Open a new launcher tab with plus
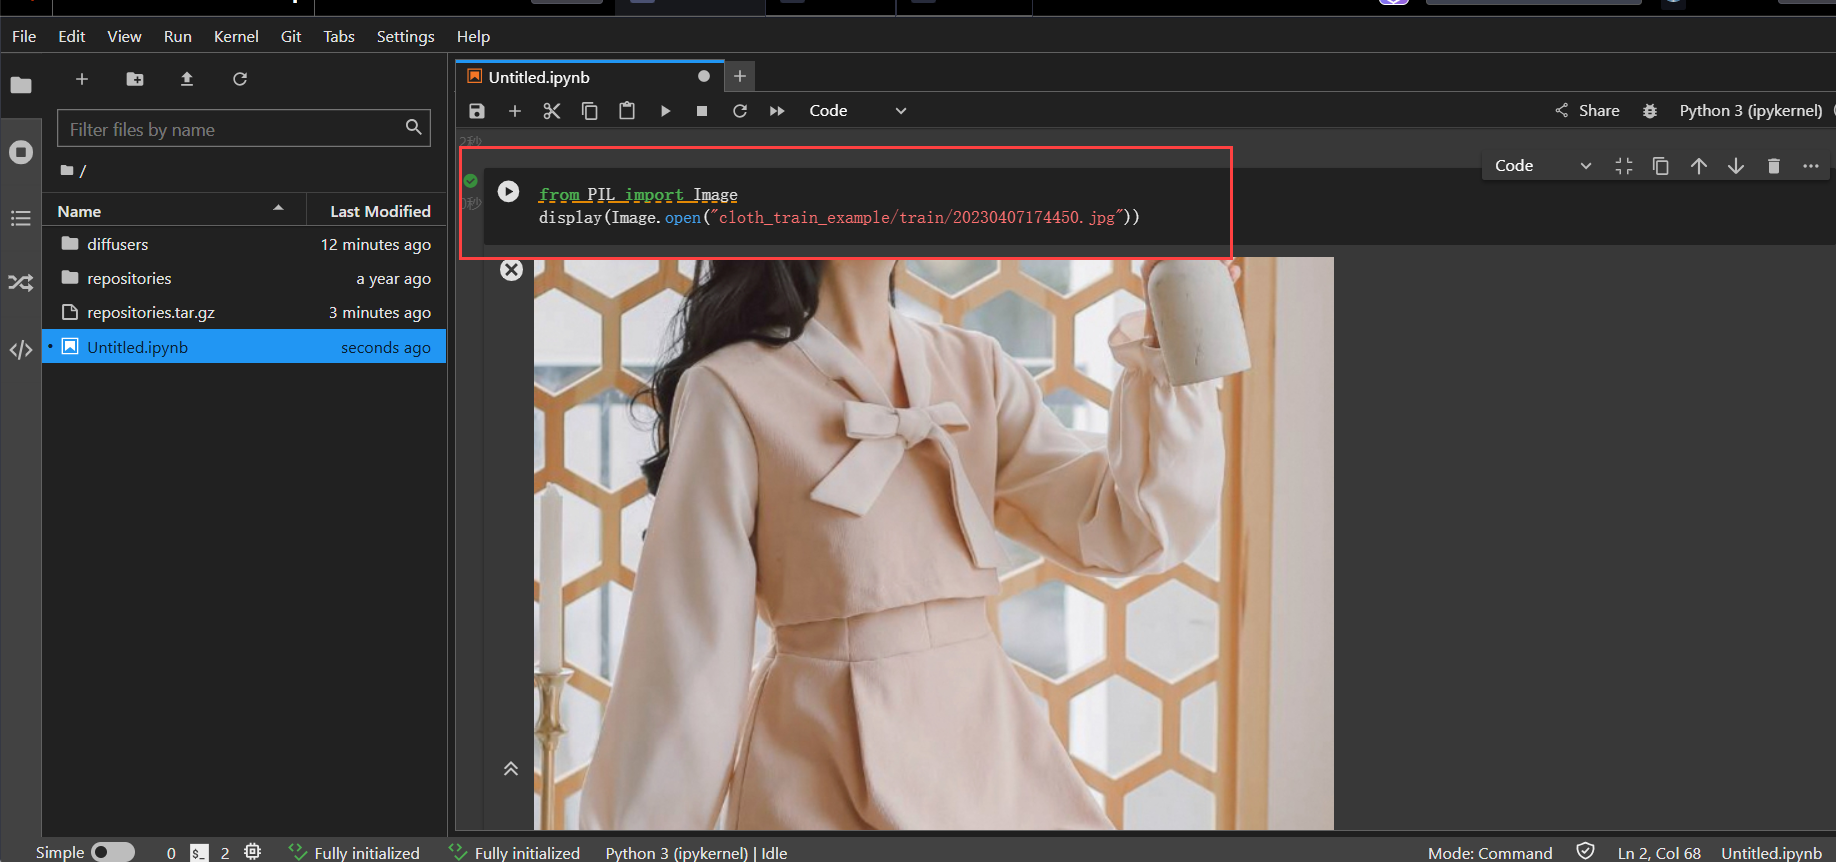The height and width of the screenshot is (862, 1836). click(740, 76)
